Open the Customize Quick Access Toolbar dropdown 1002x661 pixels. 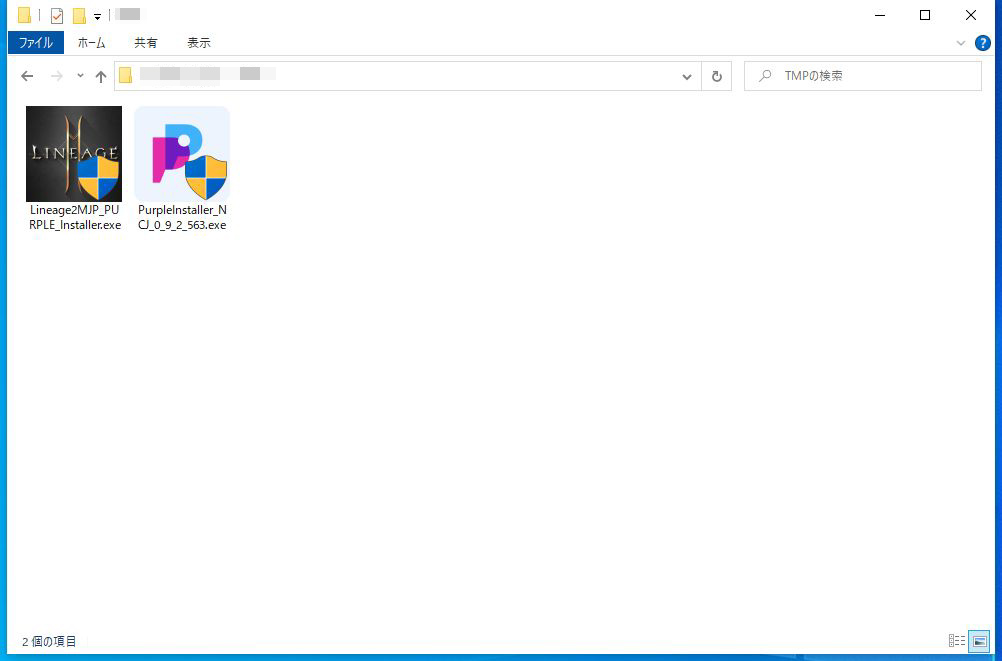pyautogui.click(x=97, y=16)
